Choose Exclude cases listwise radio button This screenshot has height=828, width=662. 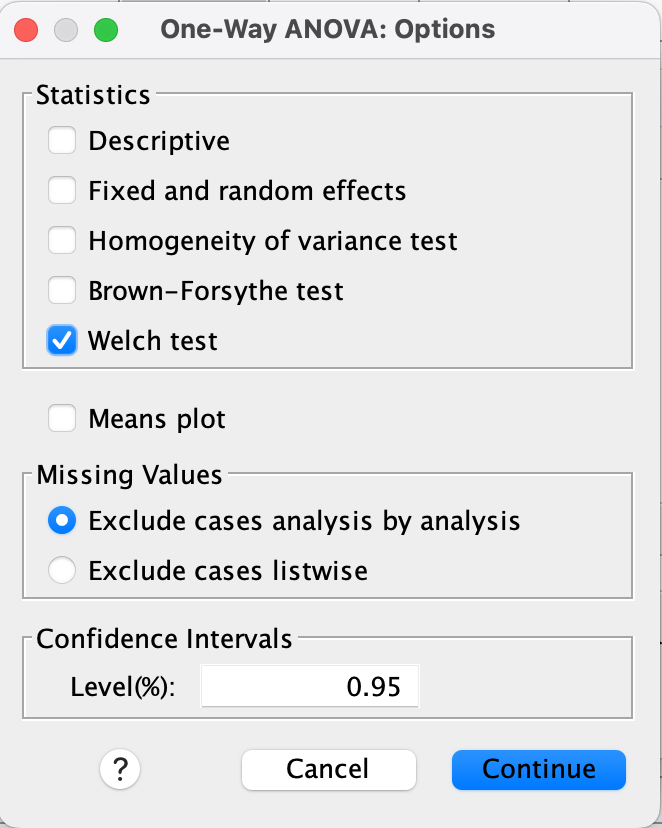[63, 571]
